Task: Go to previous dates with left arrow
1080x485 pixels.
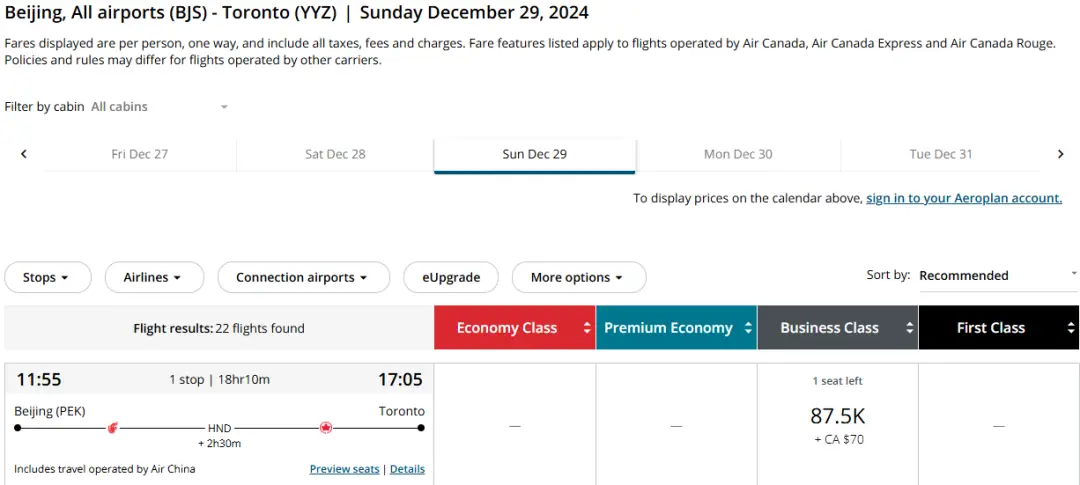Action: 24,154
